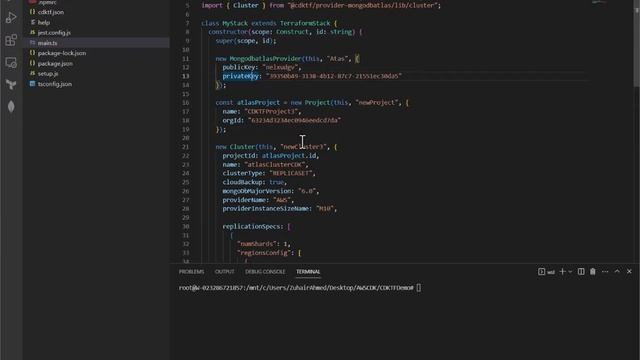Open the Terraform sidebar view
This screenshot has height=360, width=640.
[x=11, y=84]
